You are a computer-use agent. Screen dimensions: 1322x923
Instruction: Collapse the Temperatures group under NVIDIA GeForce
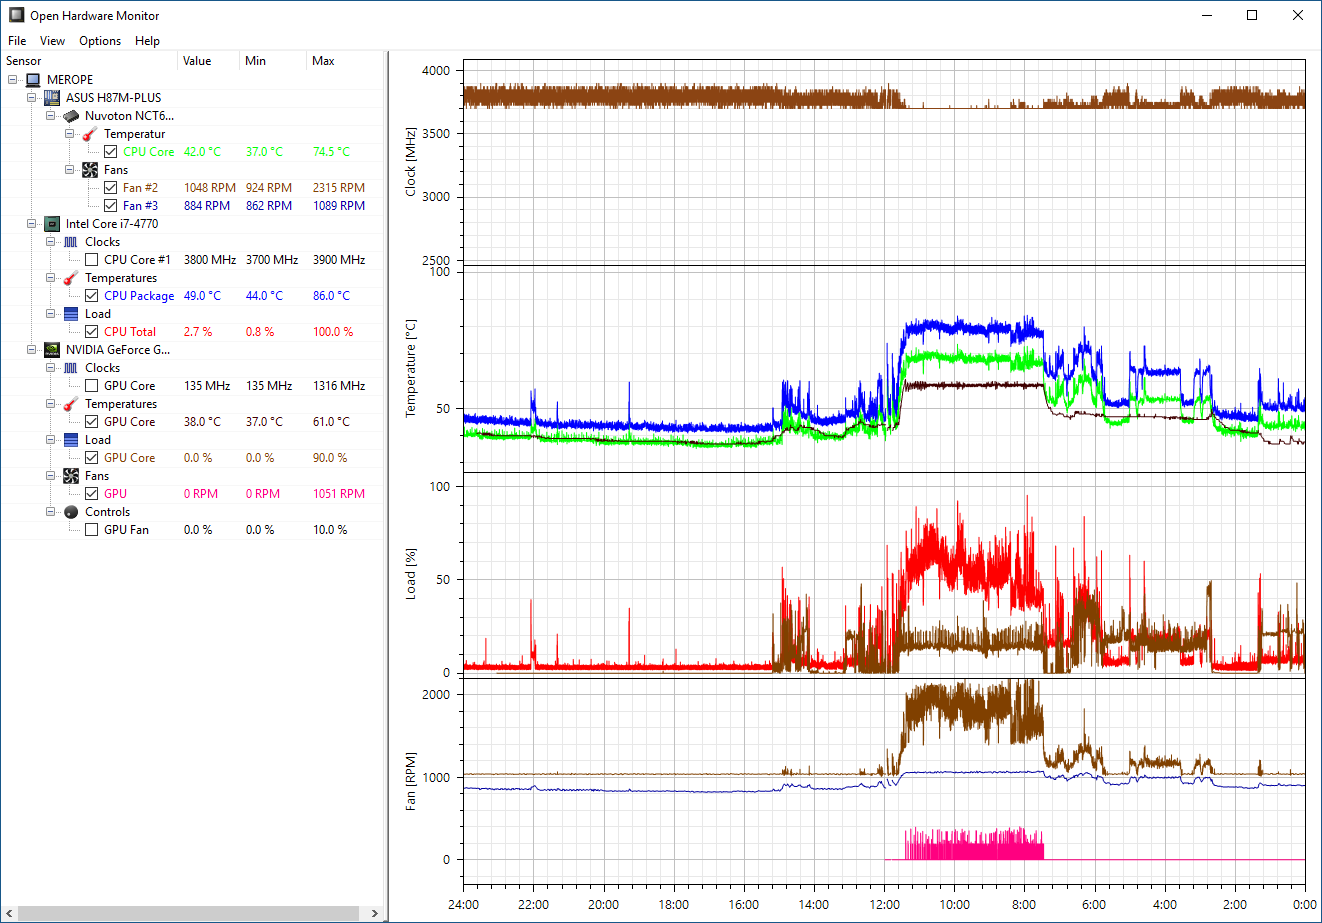pos(50,404)
